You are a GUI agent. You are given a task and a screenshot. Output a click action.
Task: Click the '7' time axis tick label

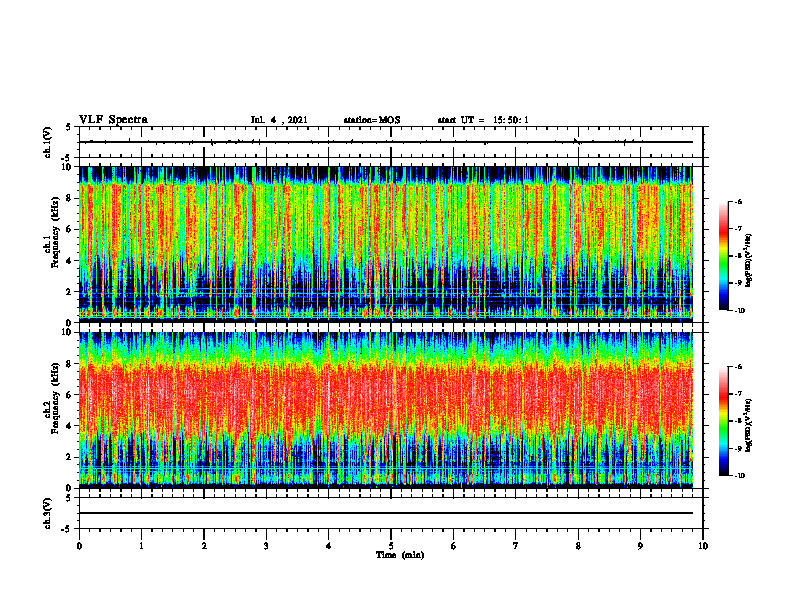pyautogui.click(x=516, y=546)
